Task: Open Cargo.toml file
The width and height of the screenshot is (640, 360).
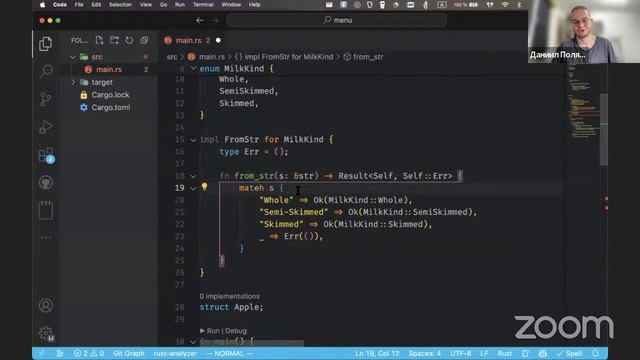Action: [x=111, y=107]
